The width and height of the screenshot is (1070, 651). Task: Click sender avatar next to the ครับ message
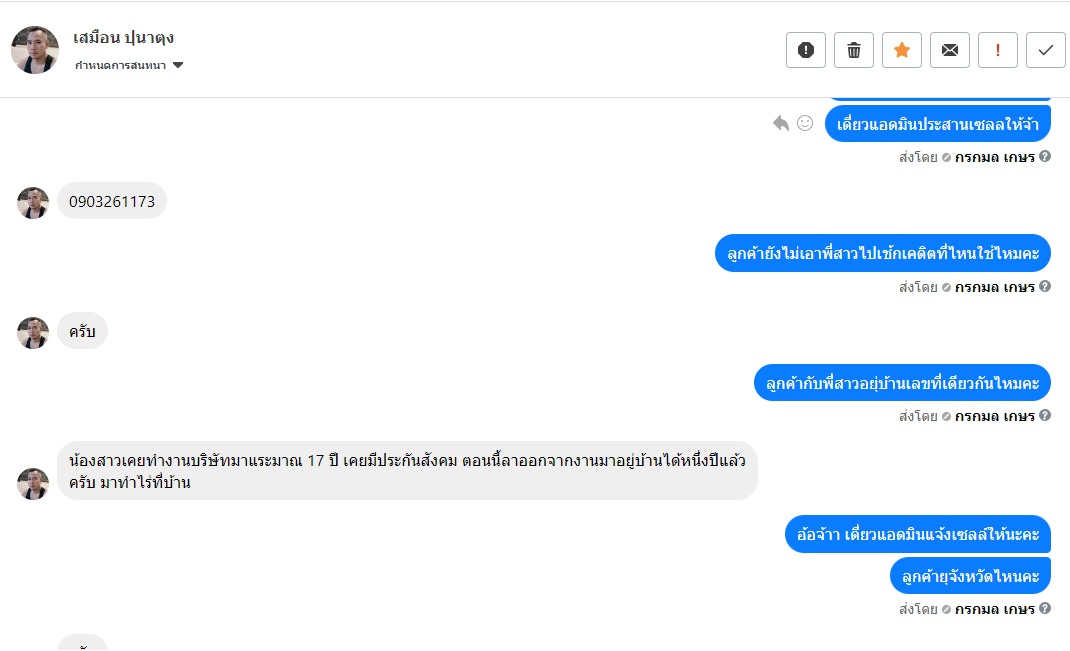[33, 333]
